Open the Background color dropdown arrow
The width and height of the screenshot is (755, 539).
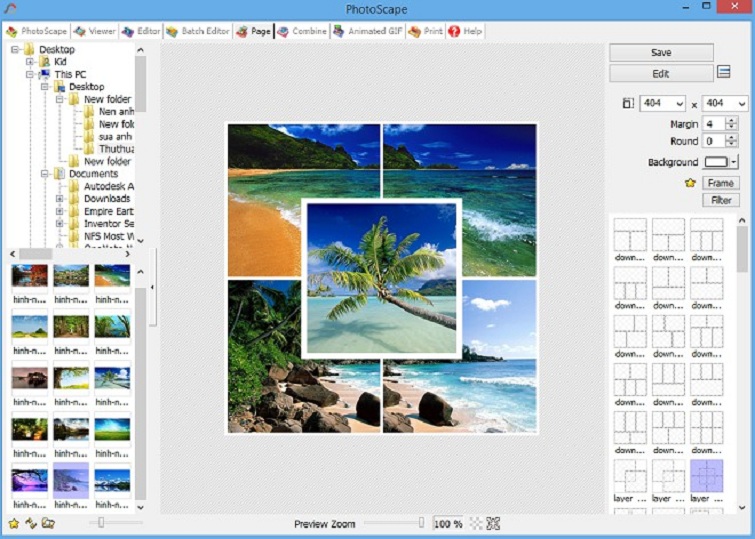(734, 162)
